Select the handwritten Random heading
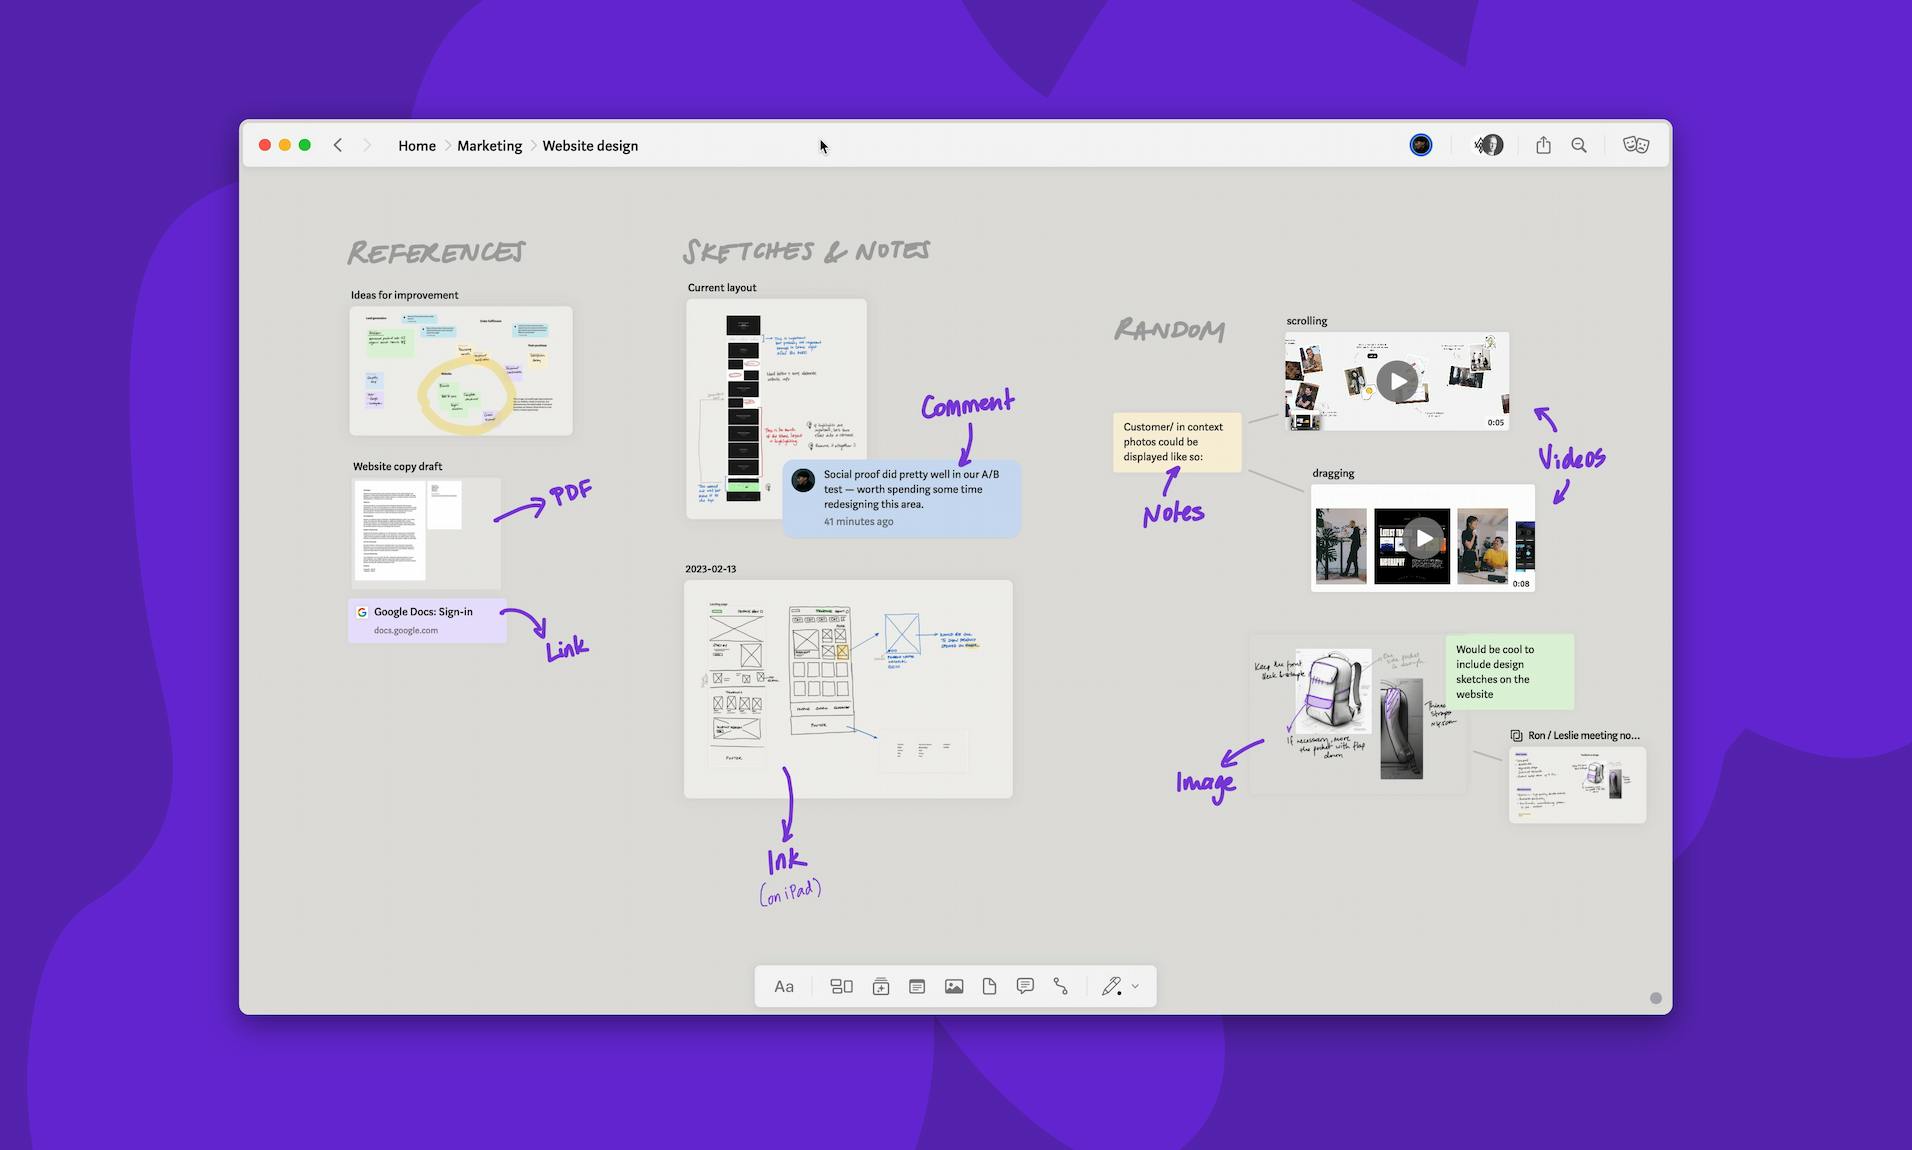The image size is (1912, 1150). pyautogui.click(x=1170, y=330)
